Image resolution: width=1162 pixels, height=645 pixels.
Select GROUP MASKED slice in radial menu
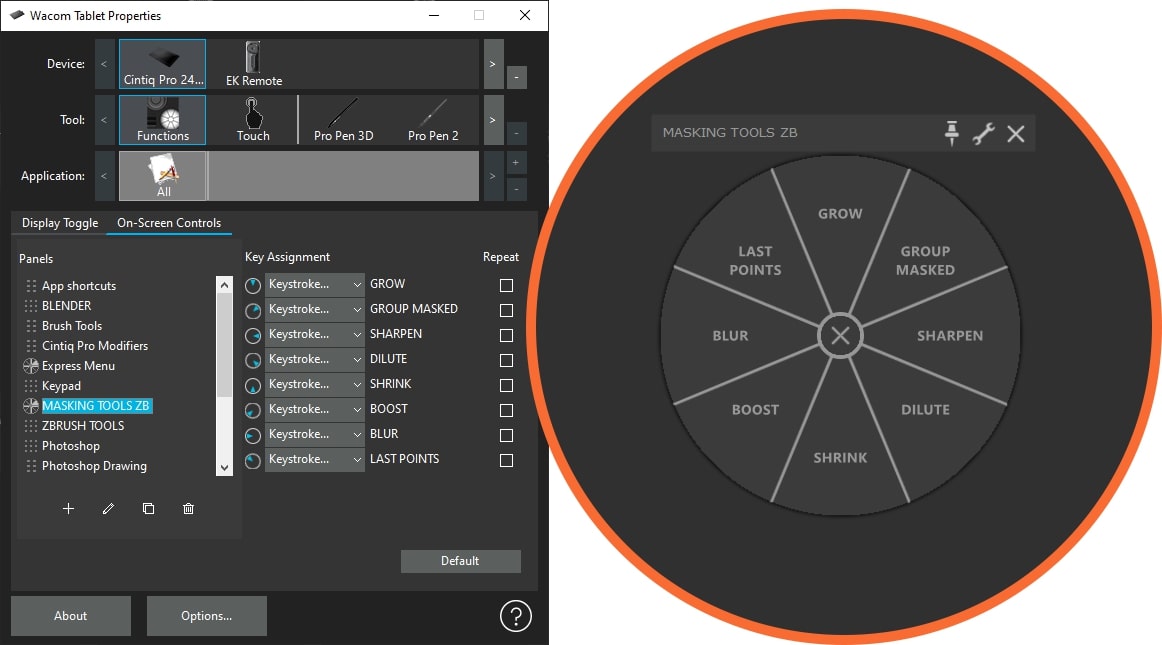point(925,260)
